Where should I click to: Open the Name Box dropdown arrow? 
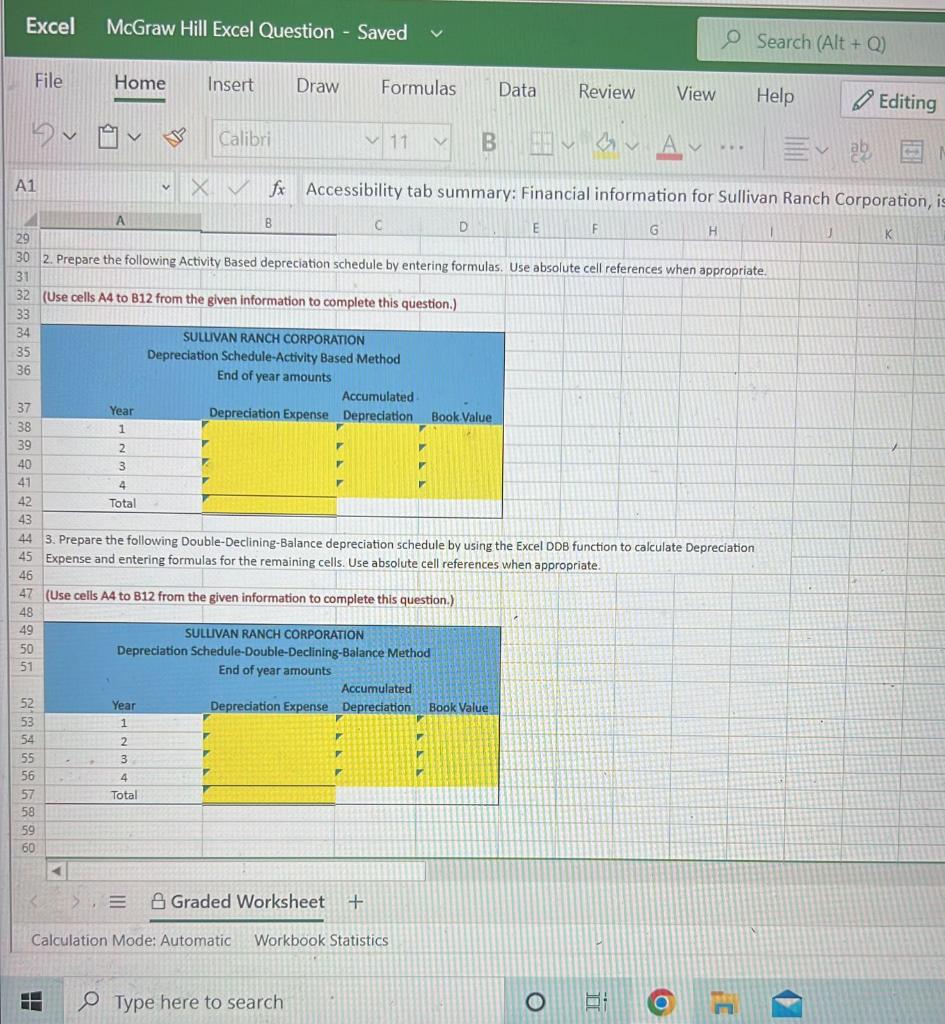click(x=166, y=187)
